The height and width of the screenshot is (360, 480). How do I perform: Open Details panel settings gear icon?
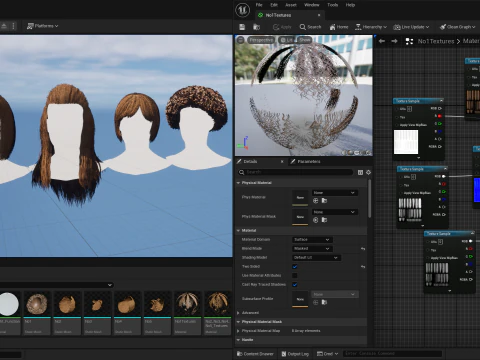click(x=368, y=172)
